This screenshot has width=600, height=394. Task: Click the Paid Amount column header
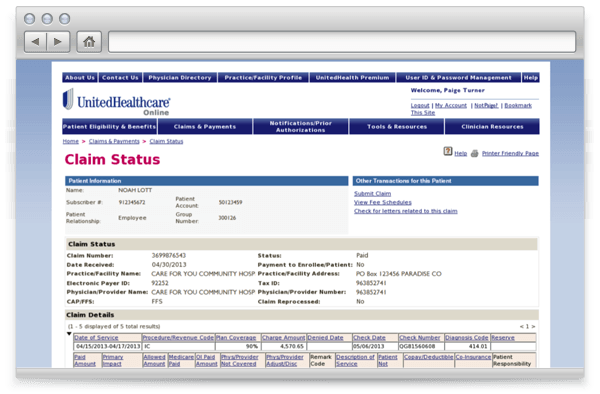[85, 360]
